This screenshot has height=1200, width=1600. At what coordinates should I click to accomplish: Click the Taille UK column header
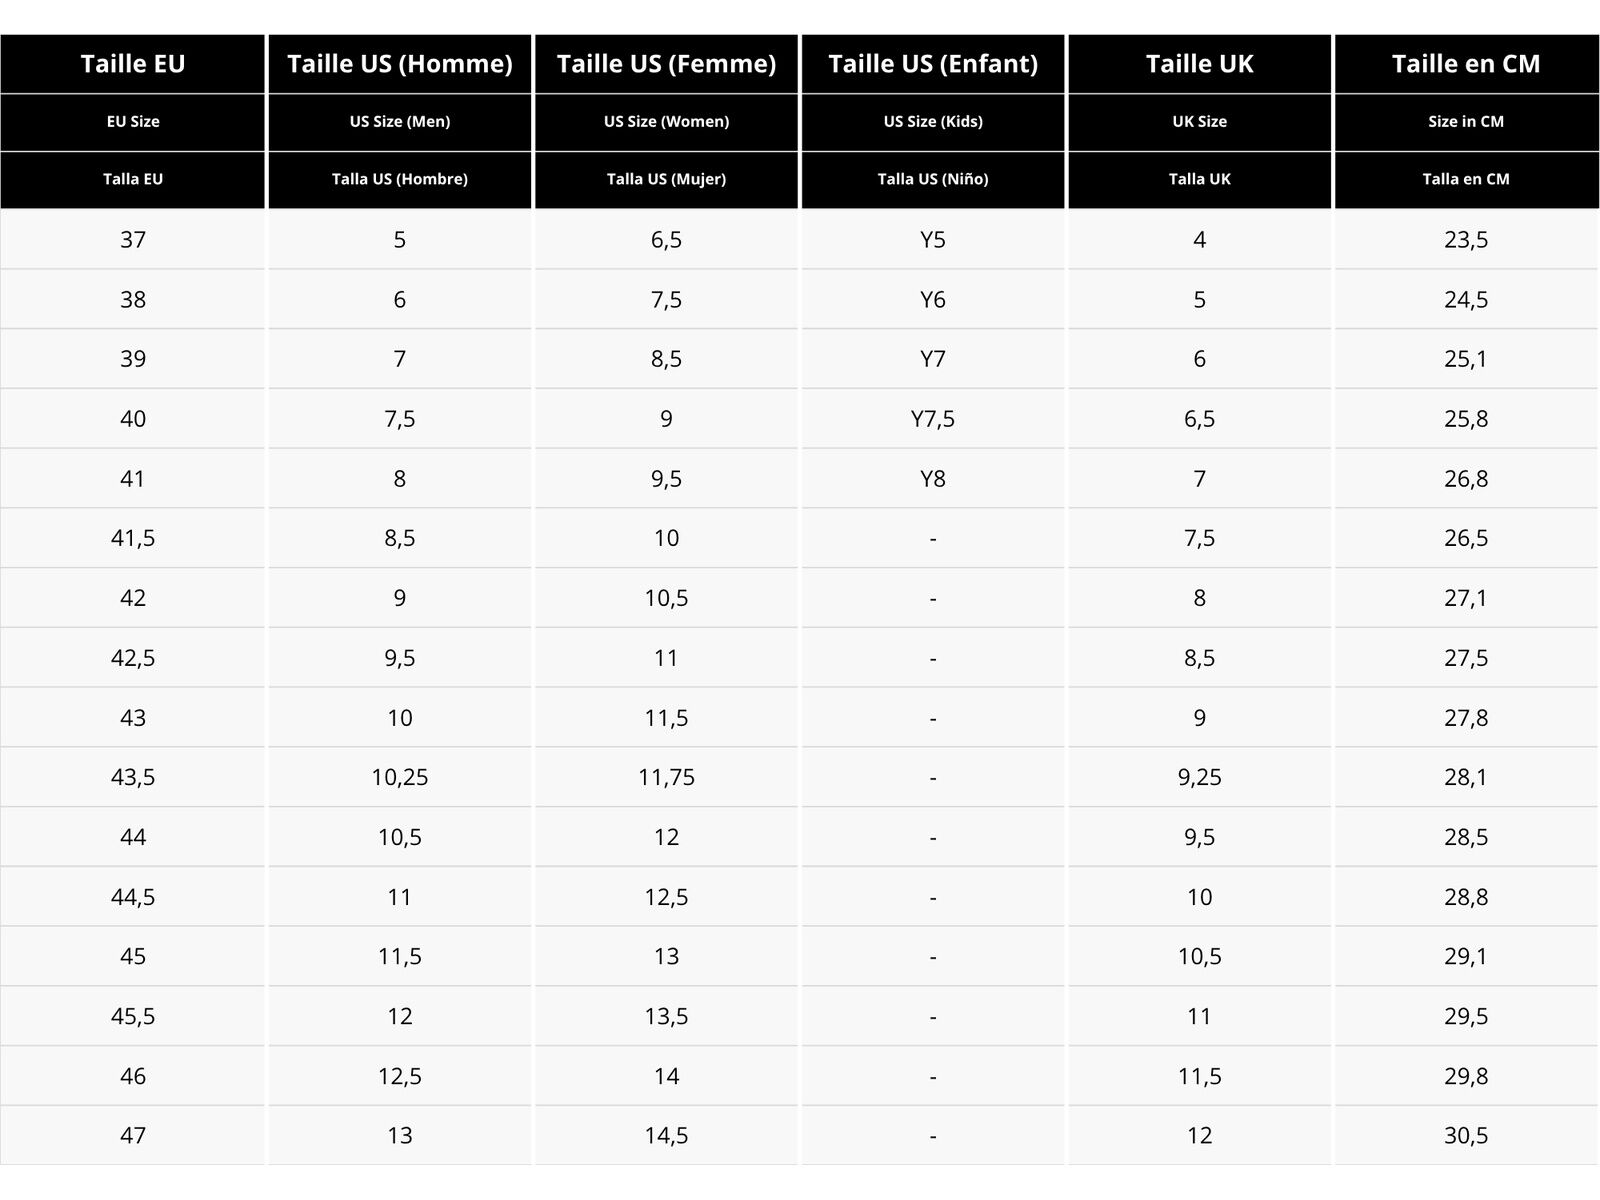pyautogui.click(x=1199, y=64)
